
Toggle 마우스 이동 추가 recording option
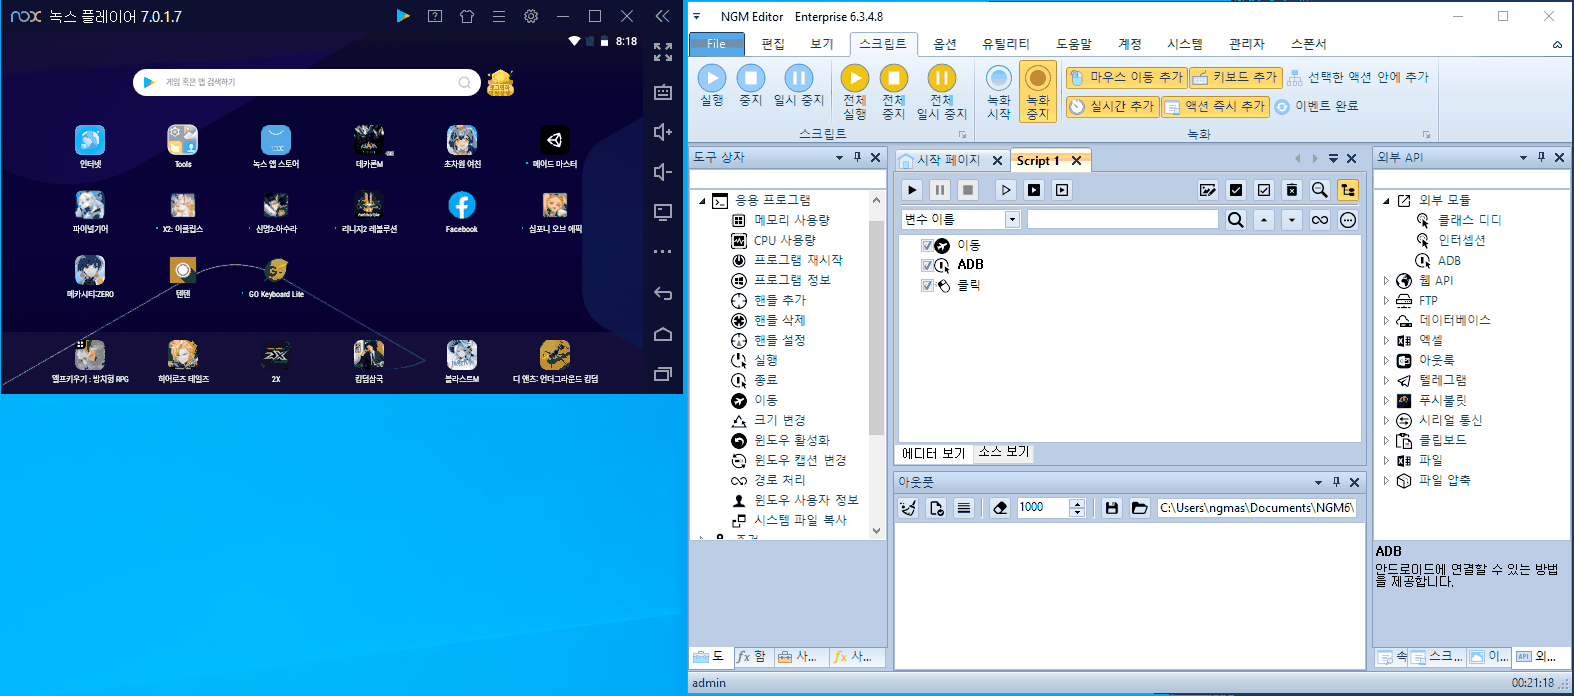[x=1125, y=77]
